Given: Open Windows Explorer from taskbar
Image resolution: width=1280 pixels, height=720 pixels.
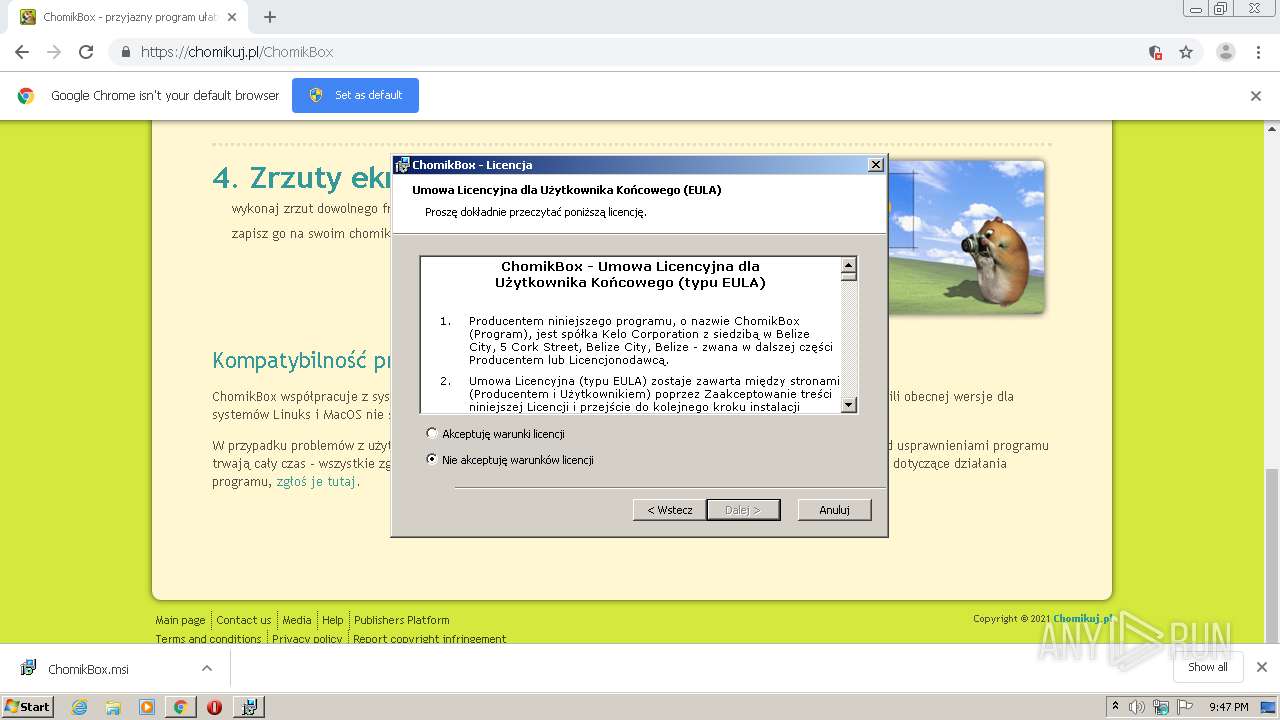Looking at the screenshot, I should pos(113,707).
